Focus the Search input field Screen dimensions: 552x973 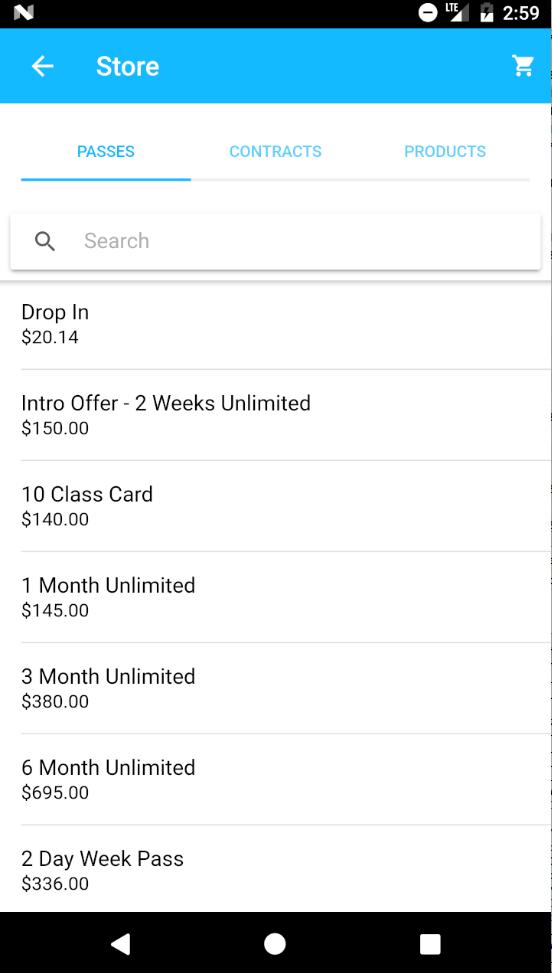click(275, 241)
